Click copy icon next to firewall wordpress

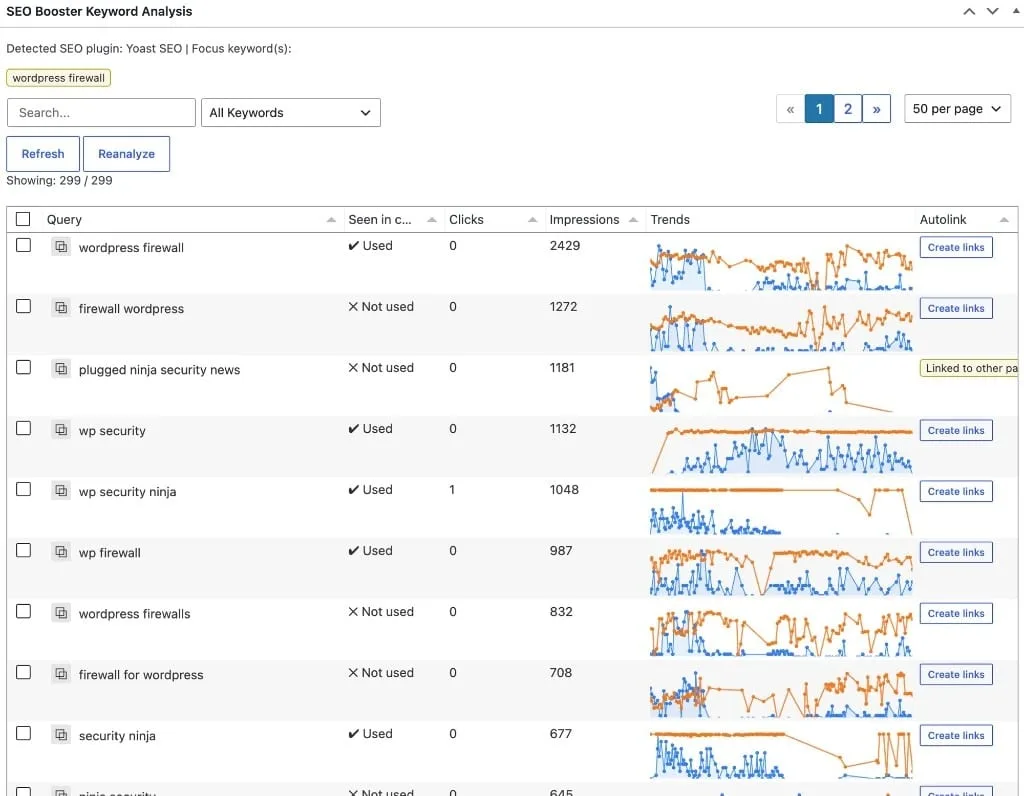pyautogui.click(x=61, y=308)
